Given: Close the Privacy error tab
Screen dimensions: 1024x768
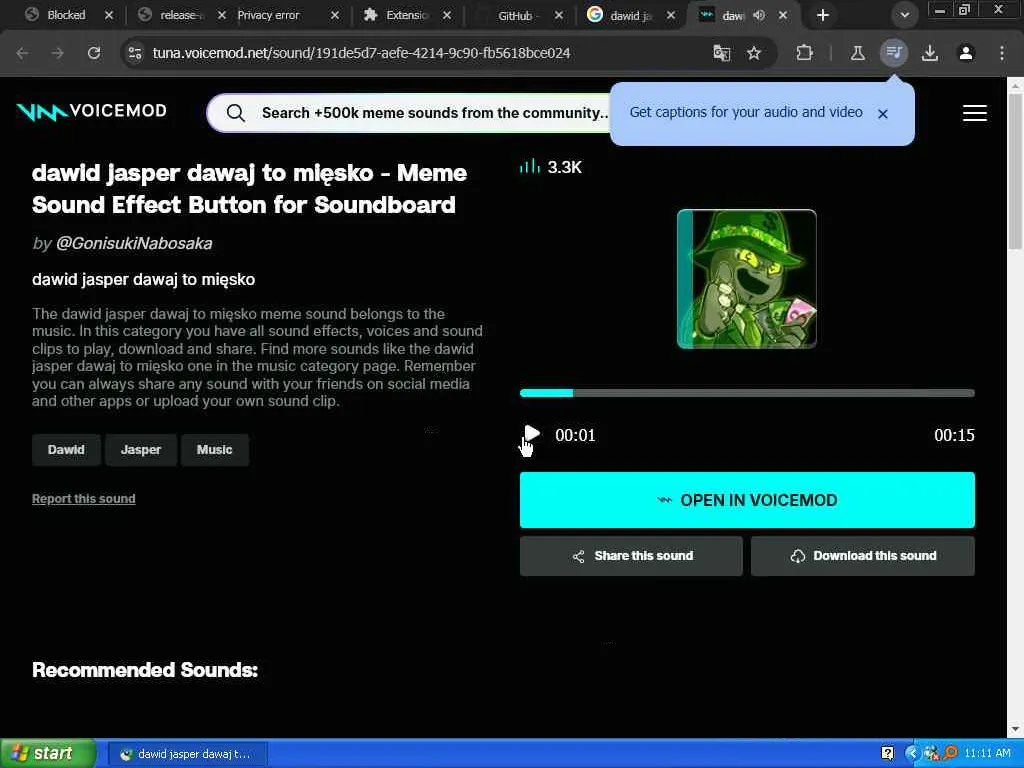Looking at the screenshot, I should click(335, 15).
